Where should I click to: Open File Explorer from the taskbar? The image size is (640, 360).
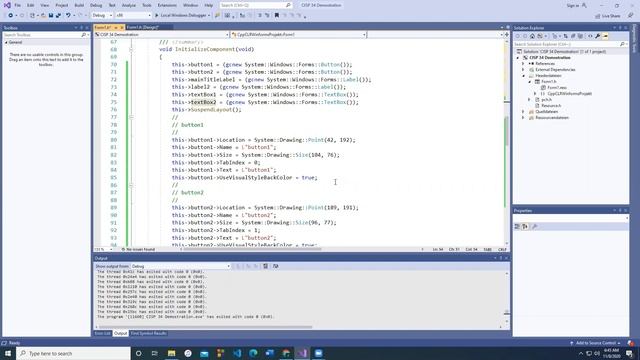tap(171, 353)
